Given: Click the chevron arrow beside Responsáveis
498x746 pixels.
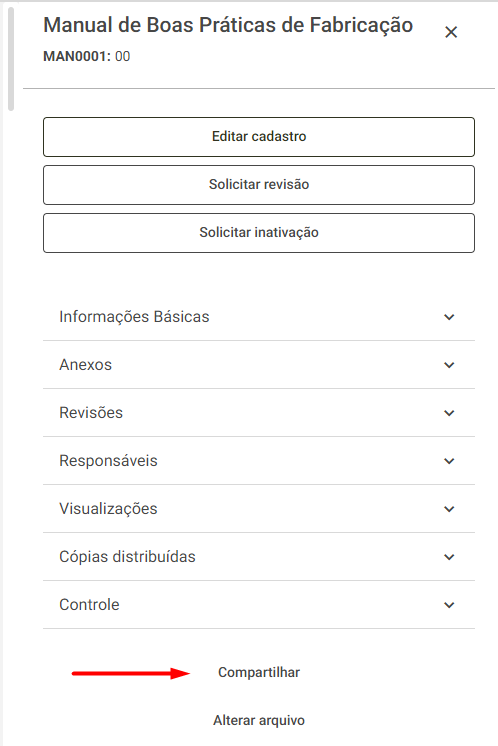Looking at the screenshot, I should pyautogui.click(x=449, y=461).
